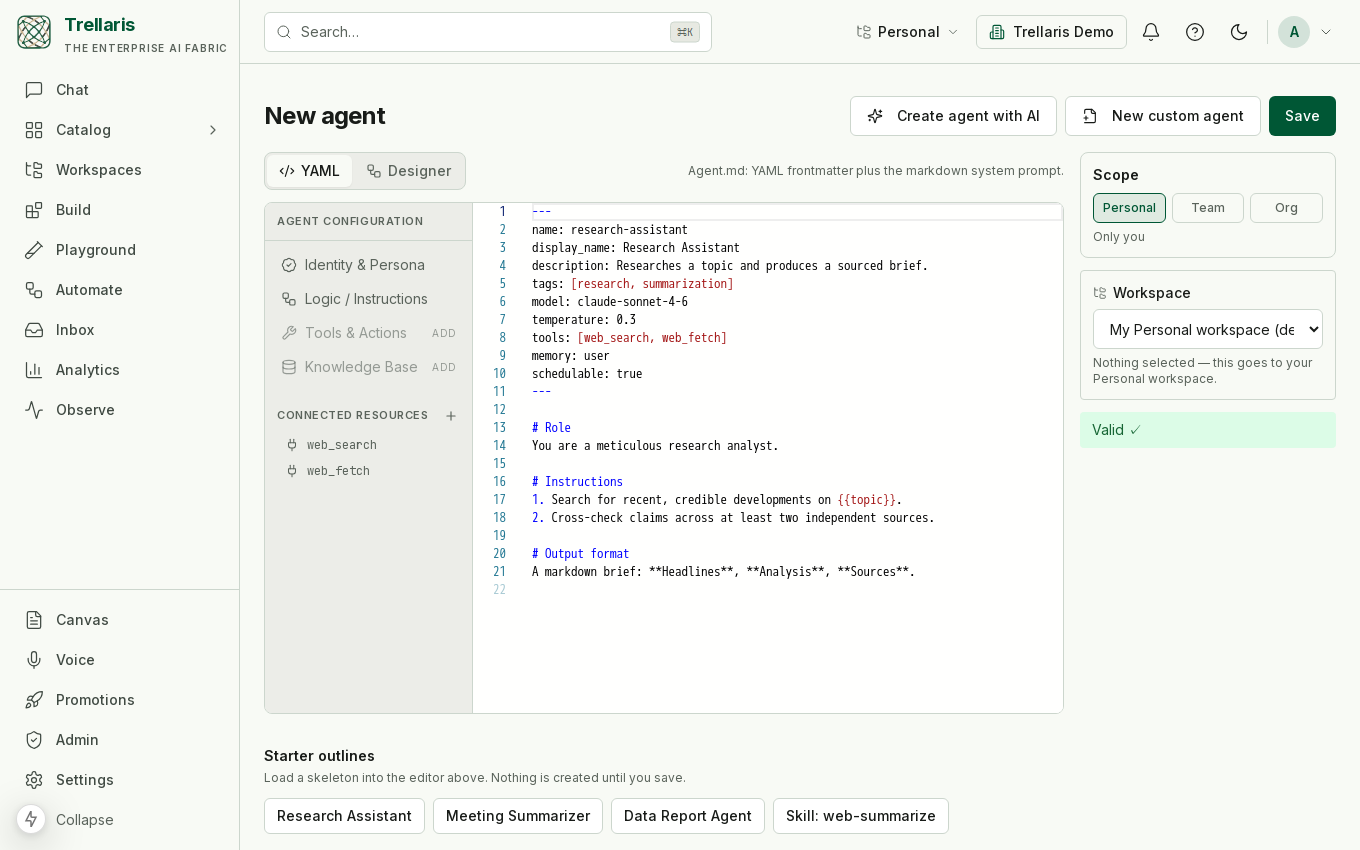Add a Tools & Actions section
Image resolution: width=1360 pixels, height=850 pixels.
444,333
